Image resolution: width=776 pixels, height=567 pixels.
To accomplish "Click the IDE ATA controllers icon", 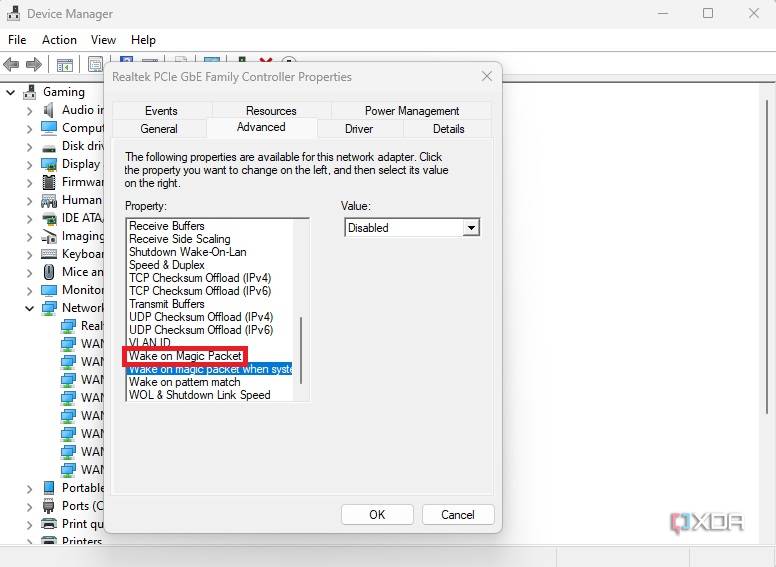I will point(49,219).
